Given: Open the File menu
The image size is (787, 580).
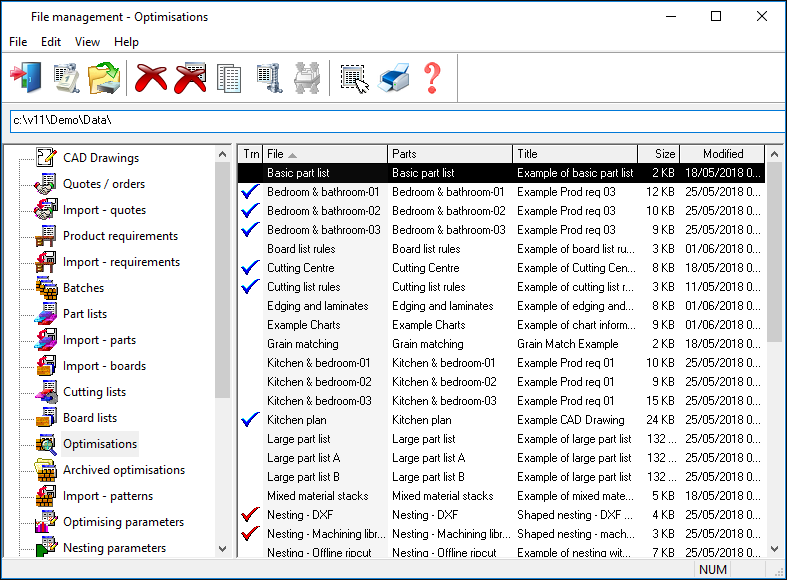Looking at the screenshot, I should point(18,42).
